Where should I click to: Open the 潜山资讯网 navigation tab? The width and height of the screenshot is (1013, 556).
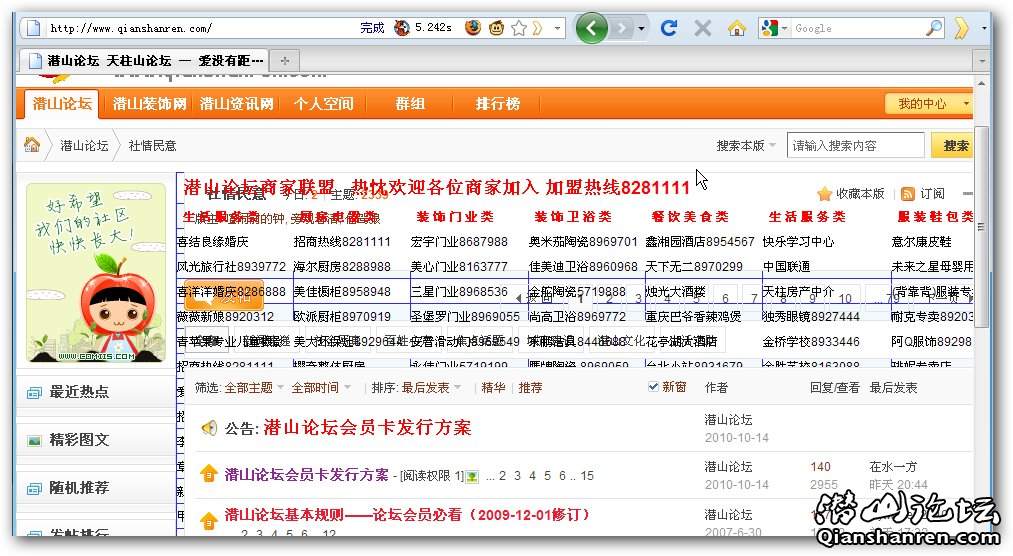coord(236,103)
